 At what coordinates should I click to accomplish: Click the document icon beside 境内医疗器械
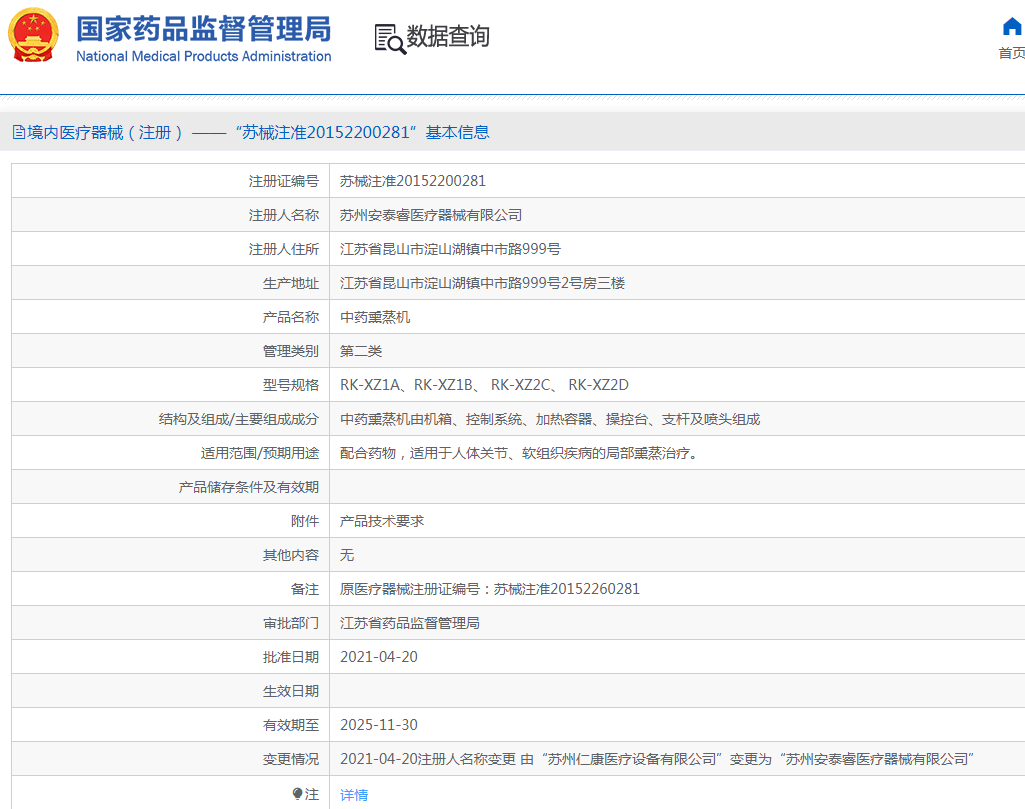[19, 133]
